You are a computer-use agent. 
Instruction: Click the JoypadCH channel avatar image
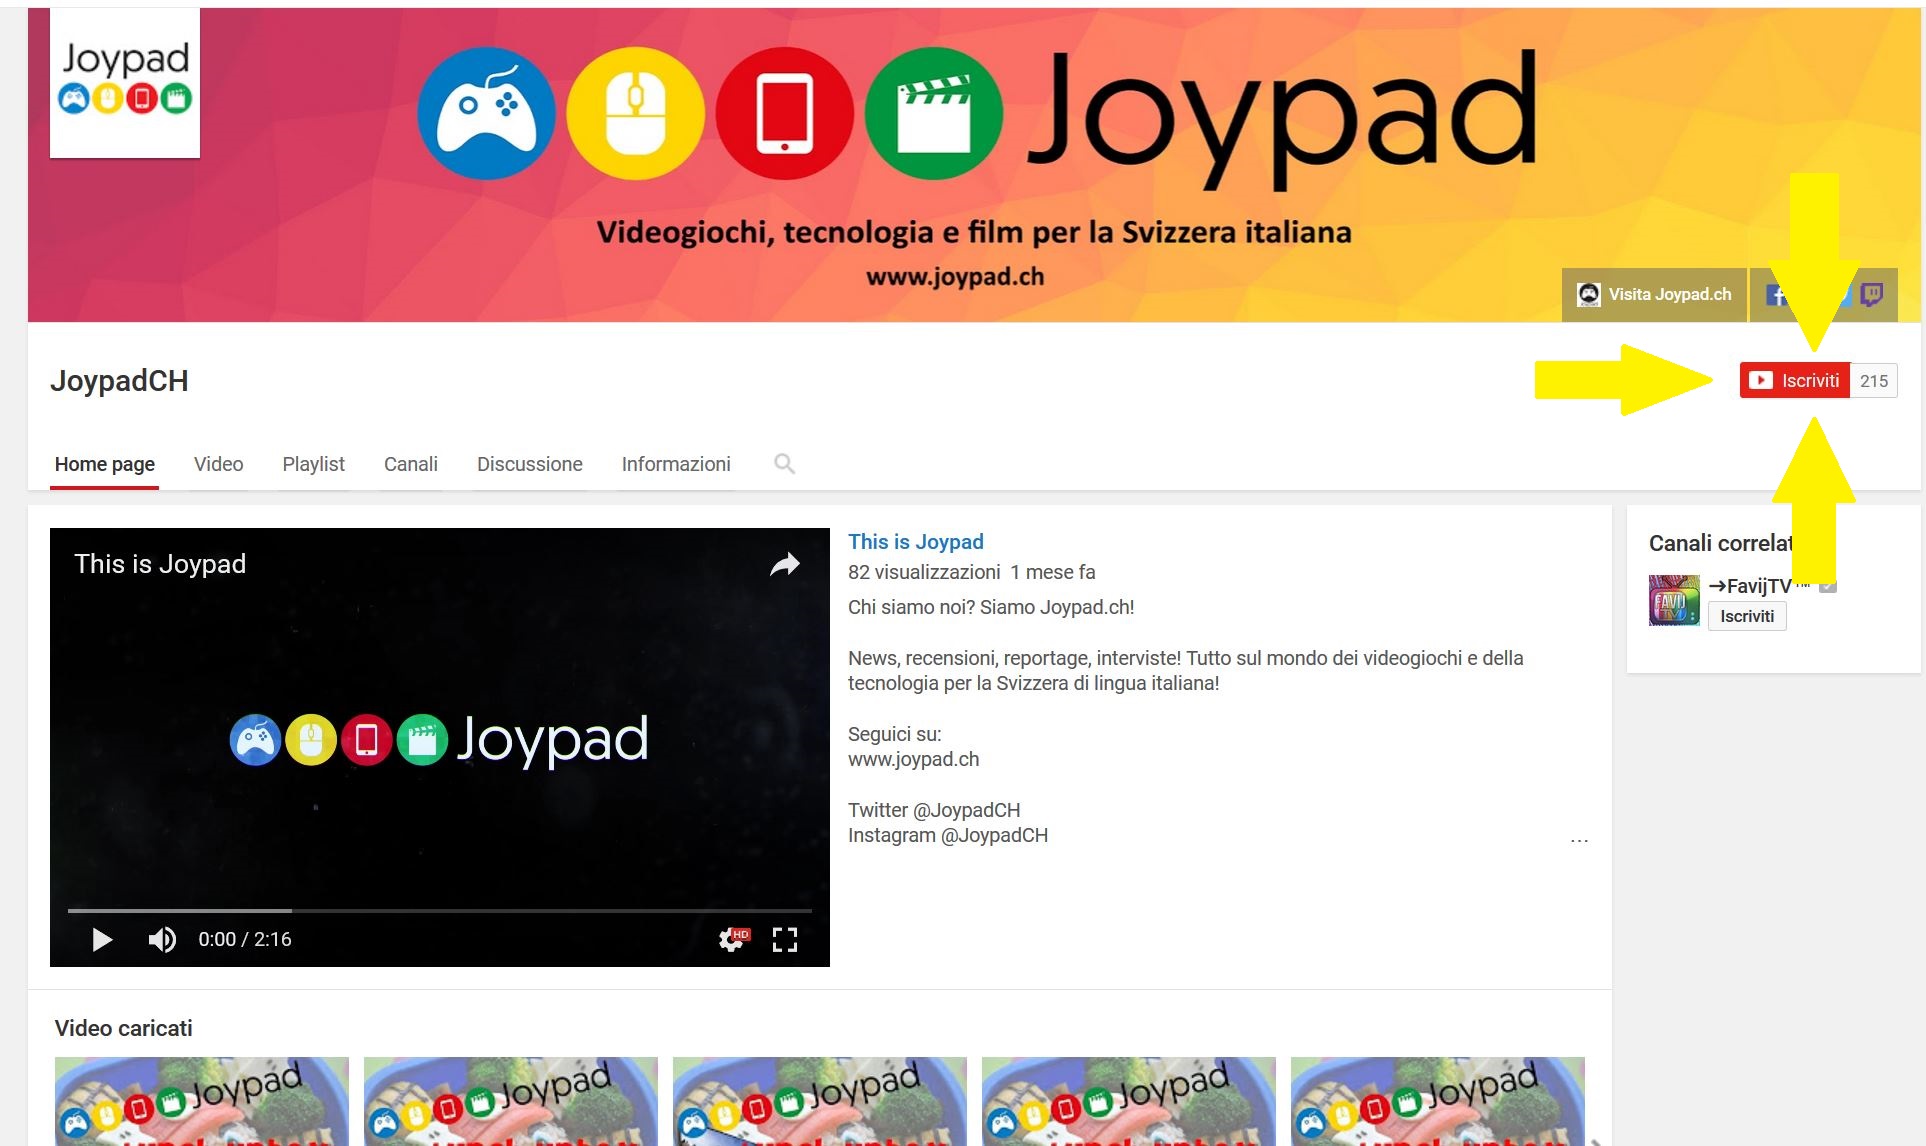(x=125, y=83)
